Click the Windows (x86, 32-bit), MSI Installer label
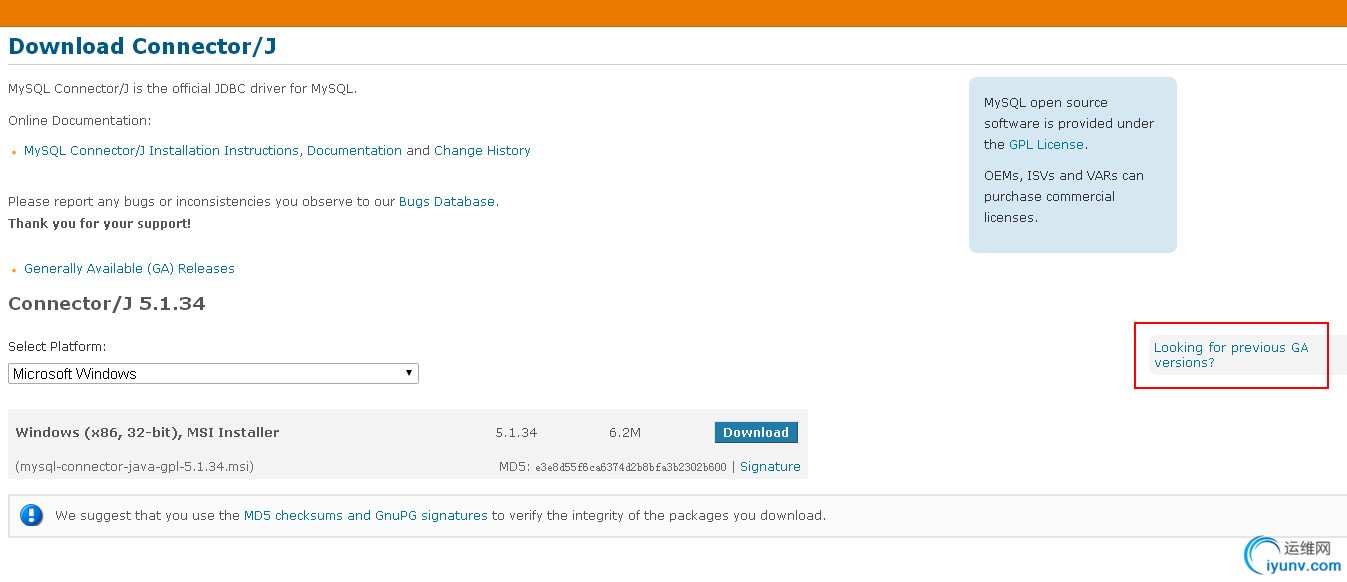The image size is (1347, 582). pos(148,433)
